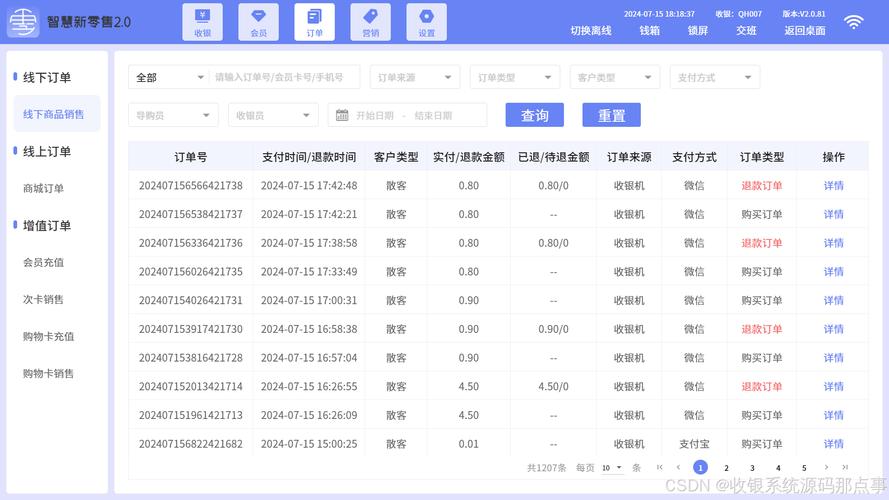Image resolution: width=889 pixels, height=500 pixels.
Task: Open 详情 for order 202407156566421738
Action: coord(833,185)
